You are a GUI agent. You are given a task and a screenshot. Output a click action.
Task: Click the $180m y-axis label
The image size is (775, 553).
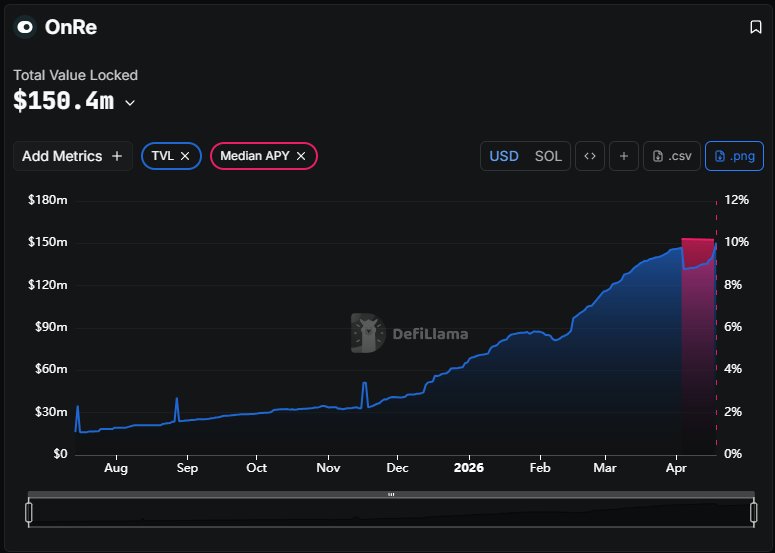click(47, 200)
